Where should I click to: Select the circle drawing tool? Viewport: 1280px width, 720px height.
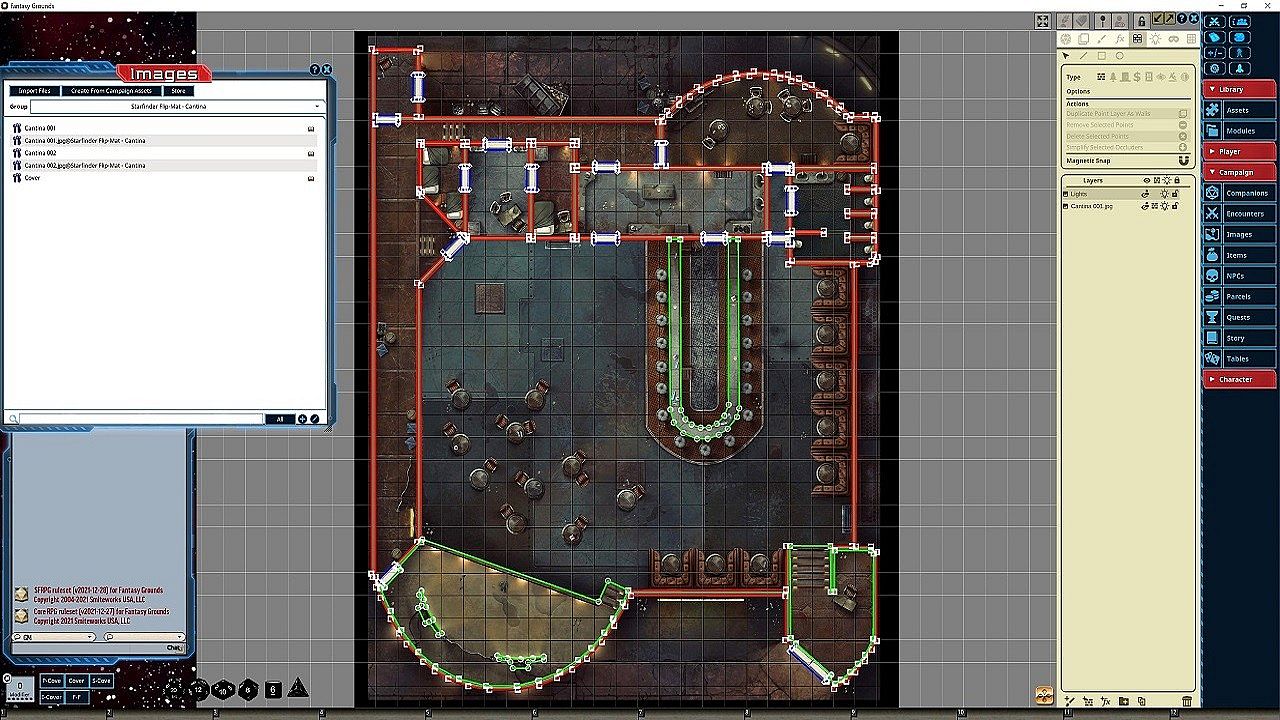click(1120, 56)
